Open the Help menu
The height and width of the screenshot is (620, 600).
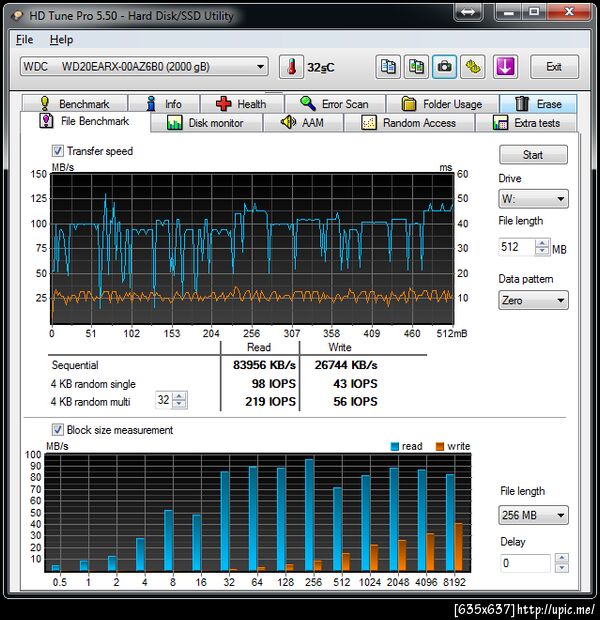coord(61,40)
